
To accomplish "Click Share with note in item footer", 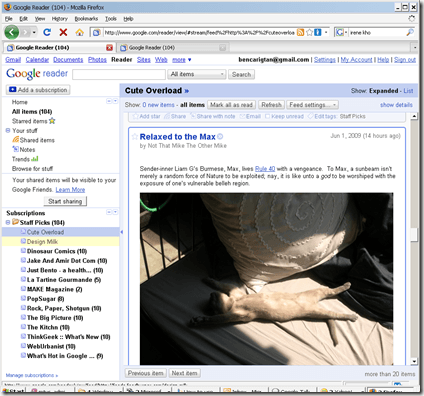I will [x=212, y=116].
